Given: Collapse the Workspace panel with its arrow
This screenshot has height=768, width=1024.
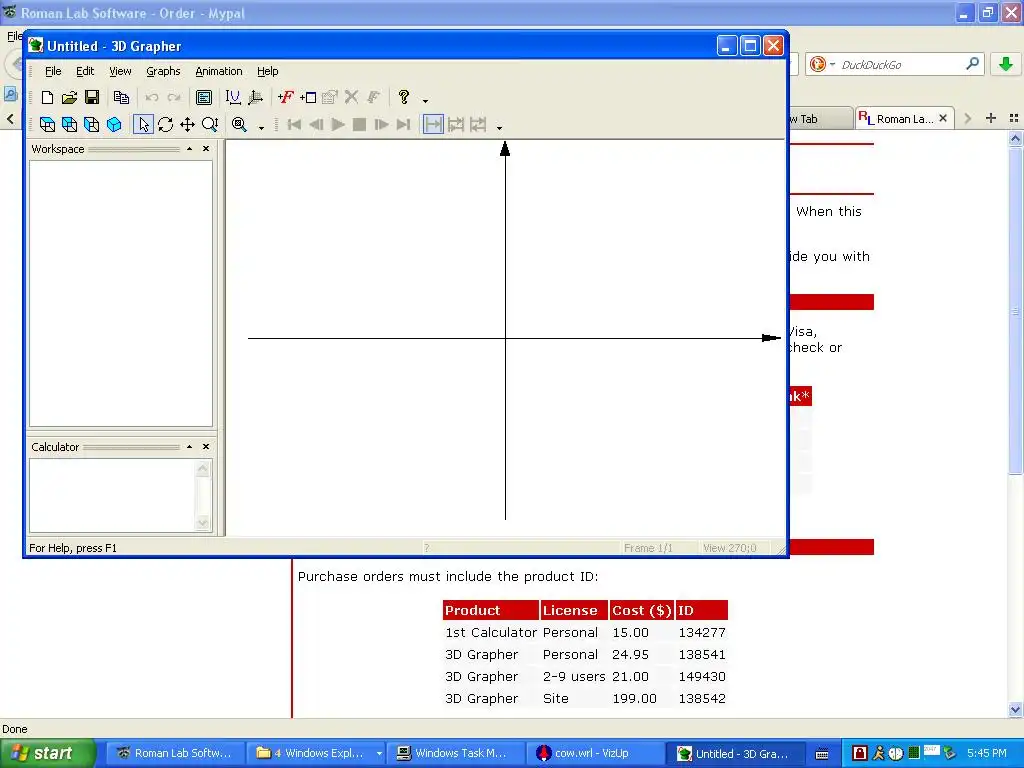Looking at the screenshot, I should tap(189, 149).
